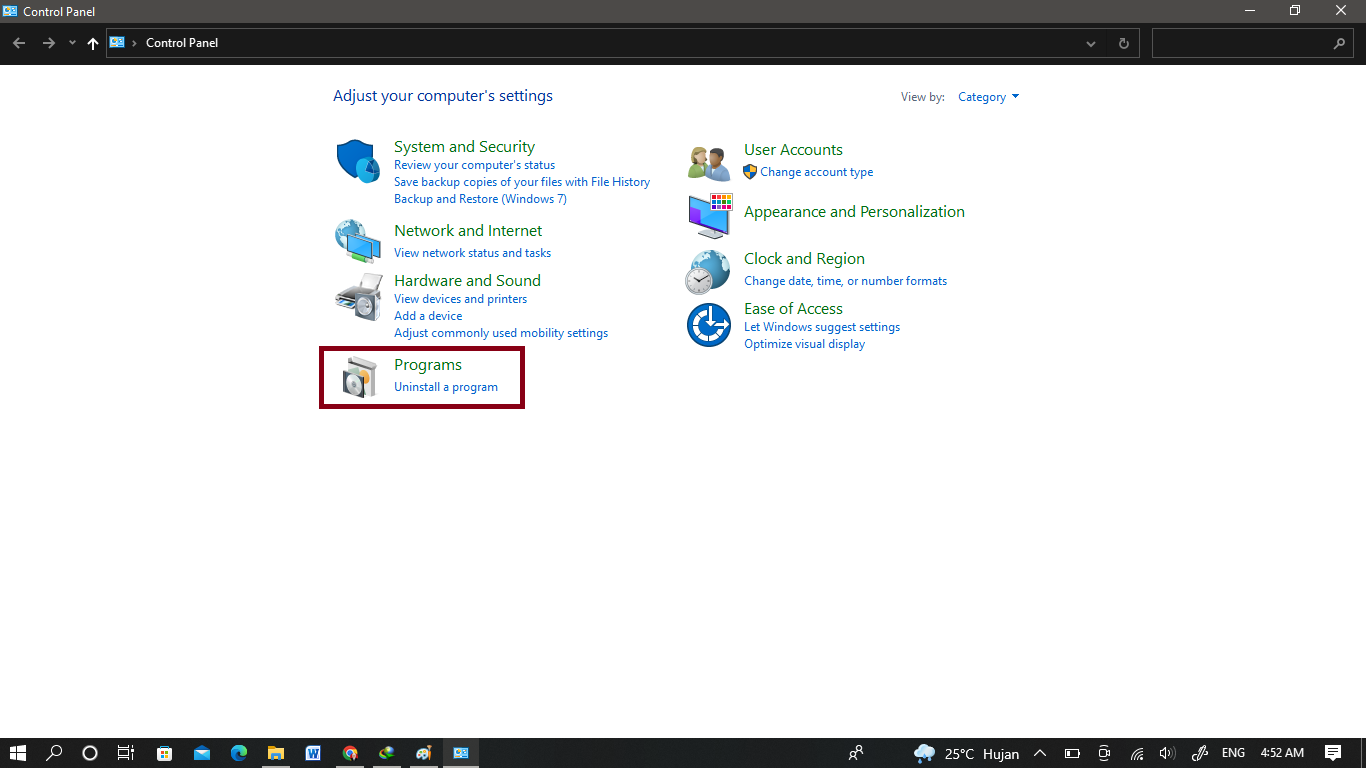1366x768 pixels.
Task: Click Appearance and Personalization monitor icon
Action: pyautogui.click(x=710, y=216)
